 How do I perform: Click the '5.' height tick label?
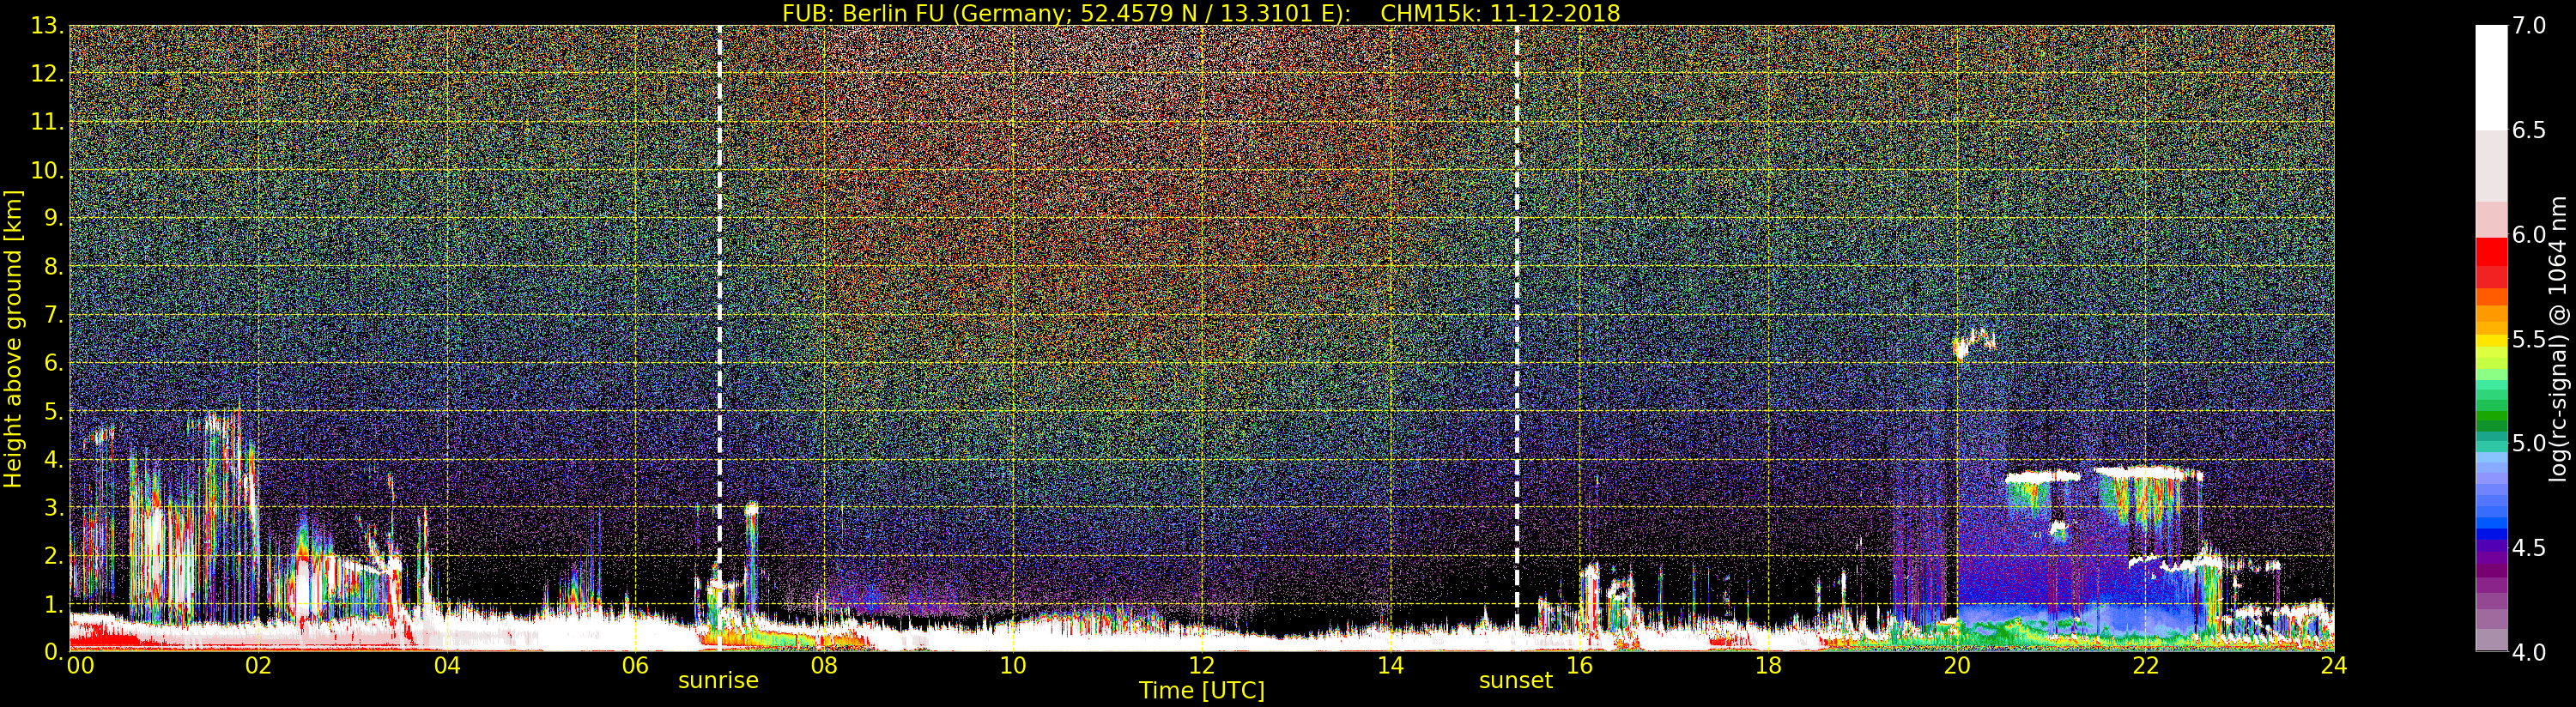pos(53,411)
